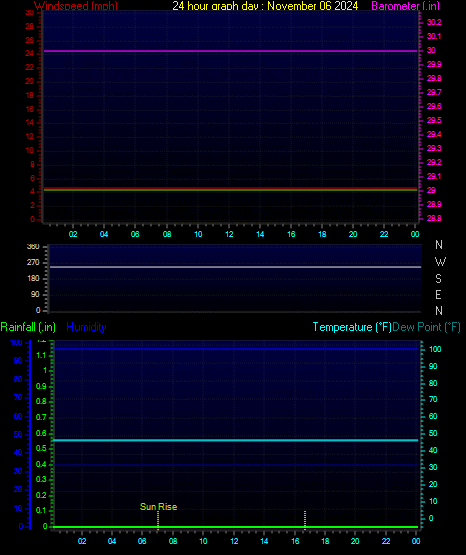This screenshot has width=466, height=555.
Task: Click the hour '06' label under windspeed graph
Action: (x=135, y=234)
